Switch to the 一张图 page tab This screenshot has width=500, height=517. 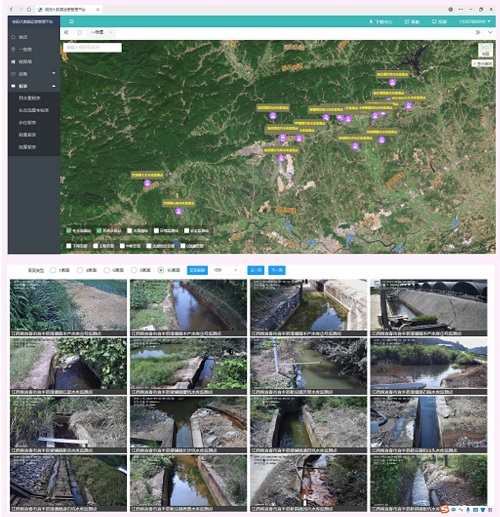(97, 32)
